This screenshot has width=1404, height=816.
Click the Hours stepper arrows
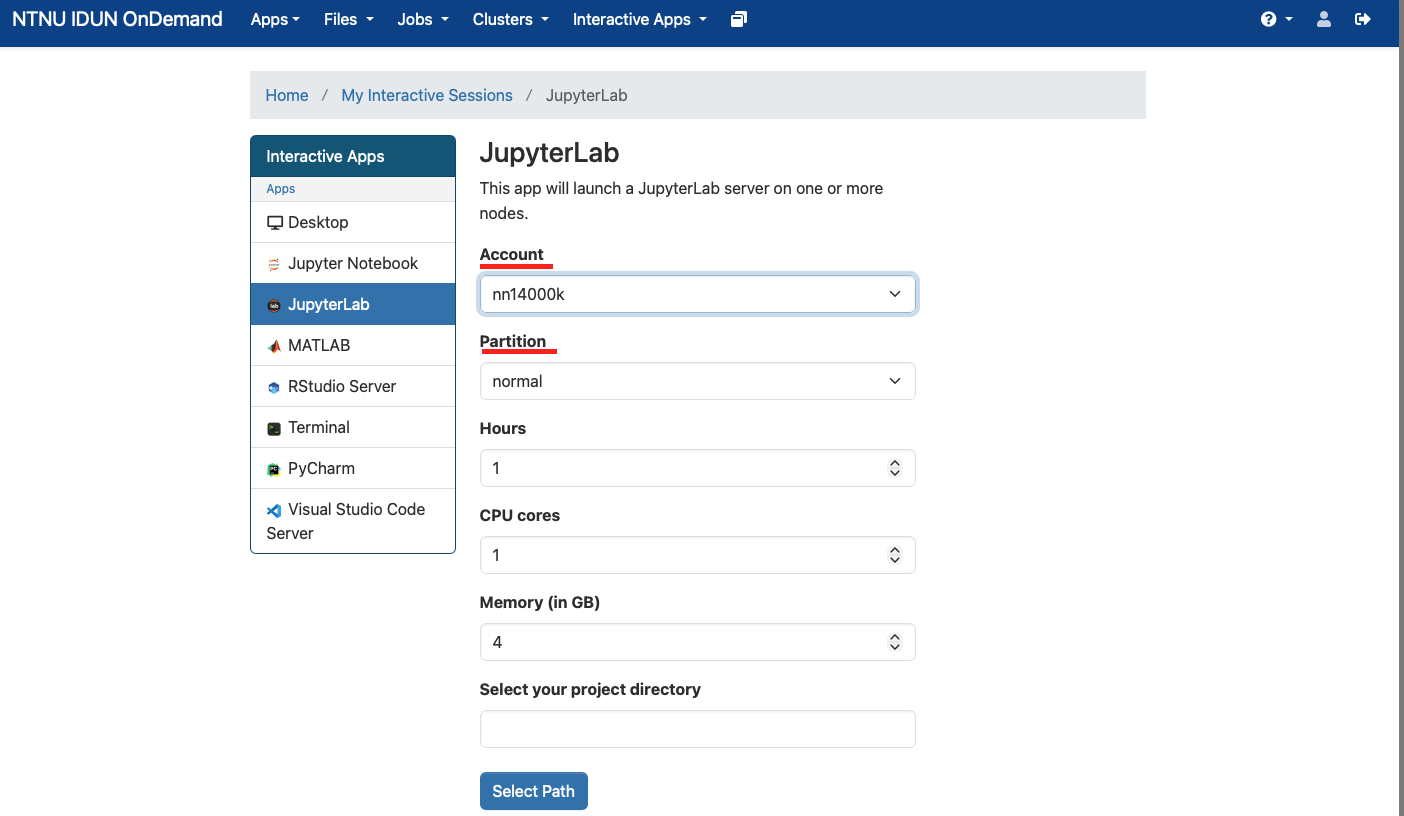895,468
